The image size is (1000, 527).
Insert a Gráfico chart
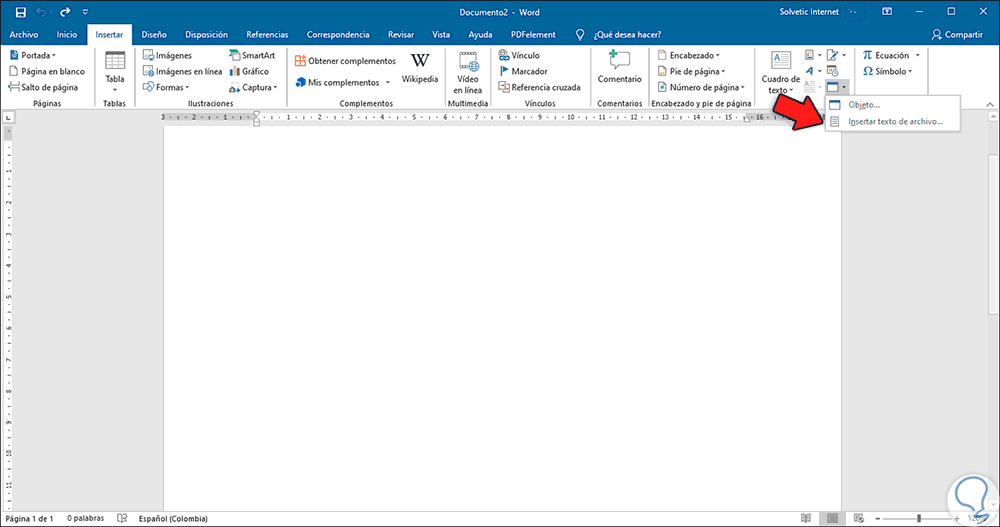(x=249, y=71)
